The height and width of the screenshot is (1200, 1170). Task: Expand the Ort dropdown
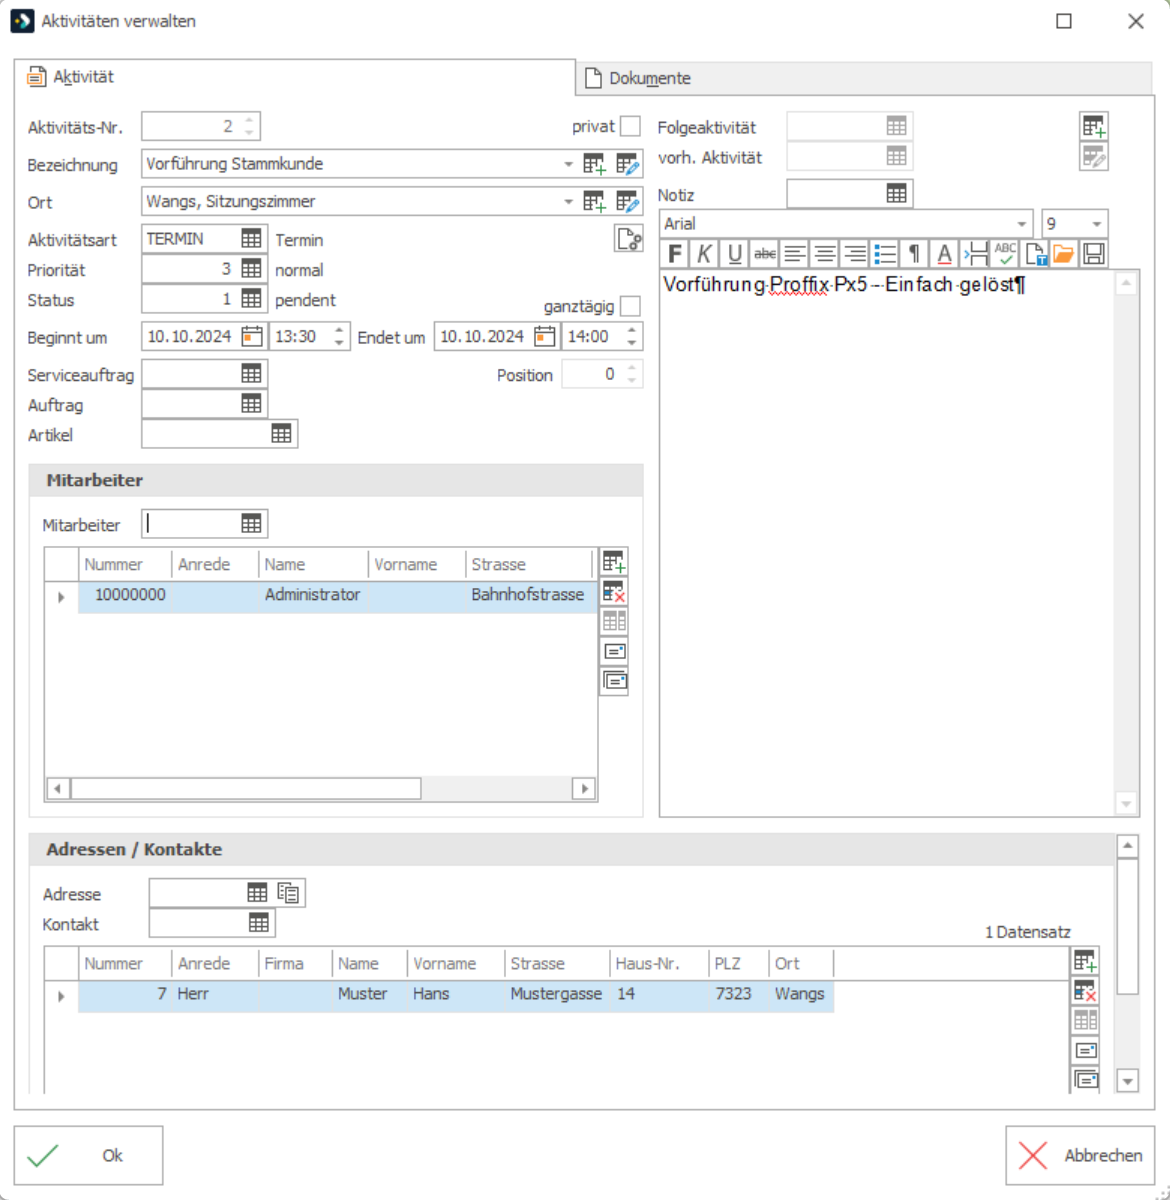click(x=568, y=202)
